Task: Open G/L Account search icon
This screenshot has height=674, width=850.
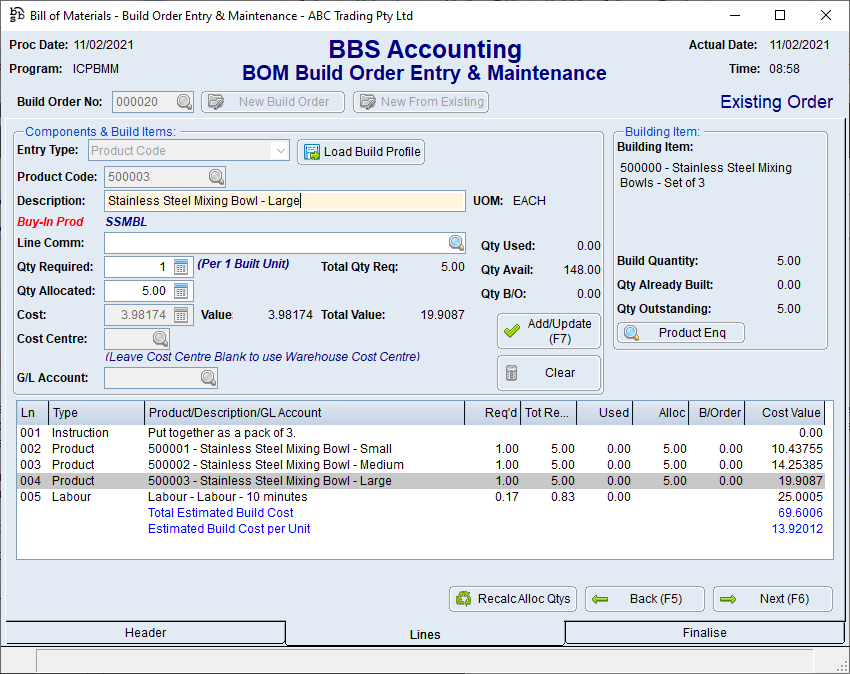Action: point(207,378)
